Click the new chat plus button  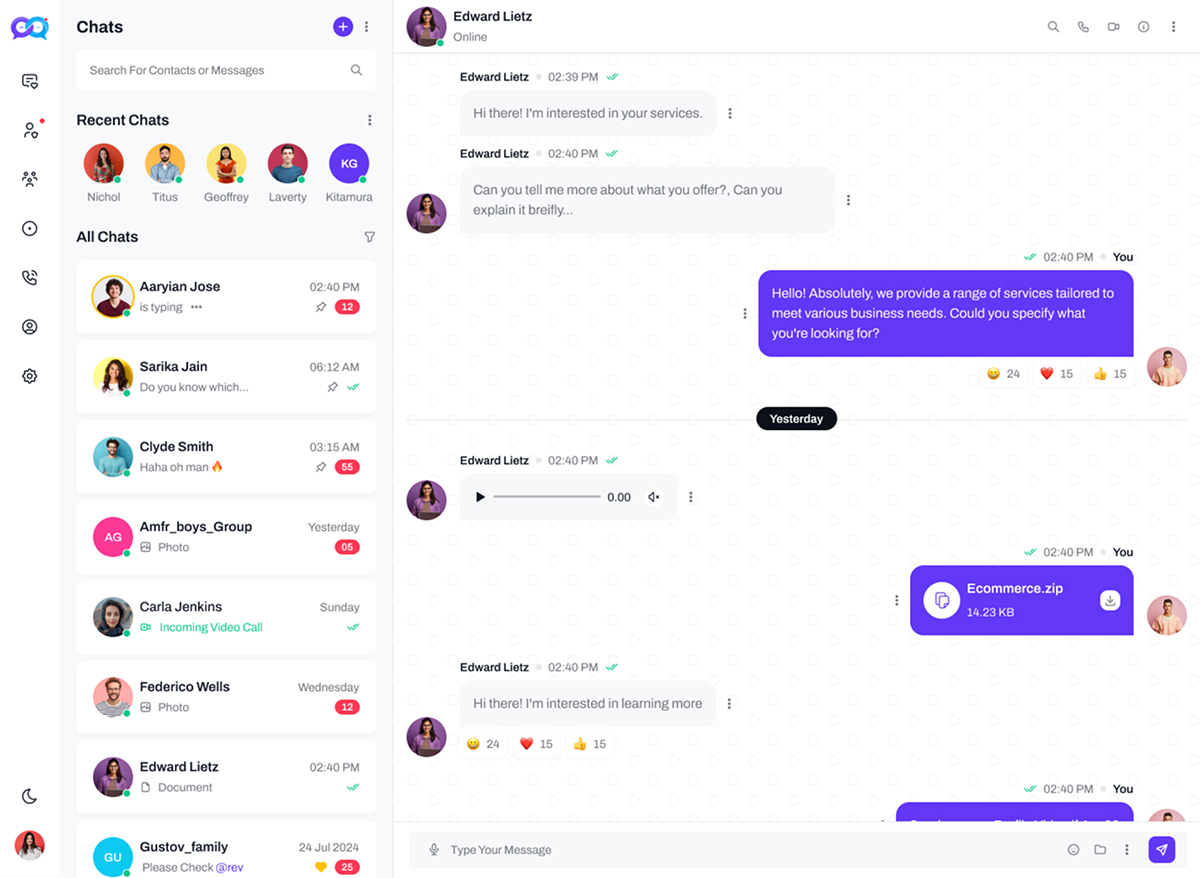pyautogui.click(x=343, y=27)
